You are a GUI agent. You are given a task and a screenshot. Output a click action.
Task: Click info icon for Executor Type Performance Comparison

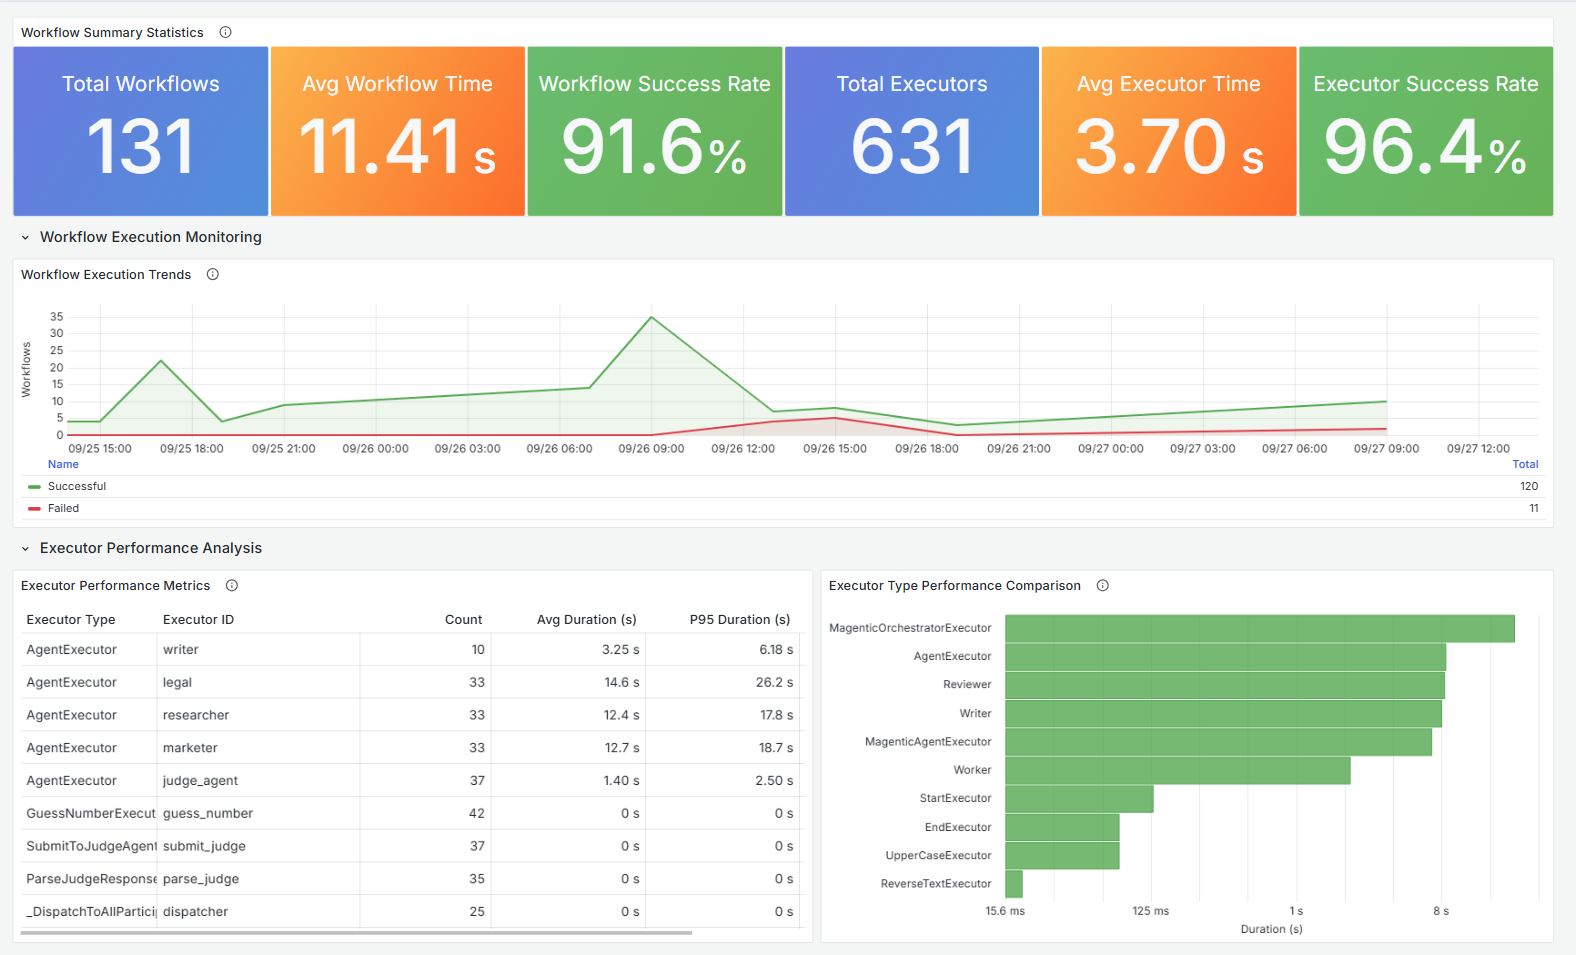(x=1102, y=585)
